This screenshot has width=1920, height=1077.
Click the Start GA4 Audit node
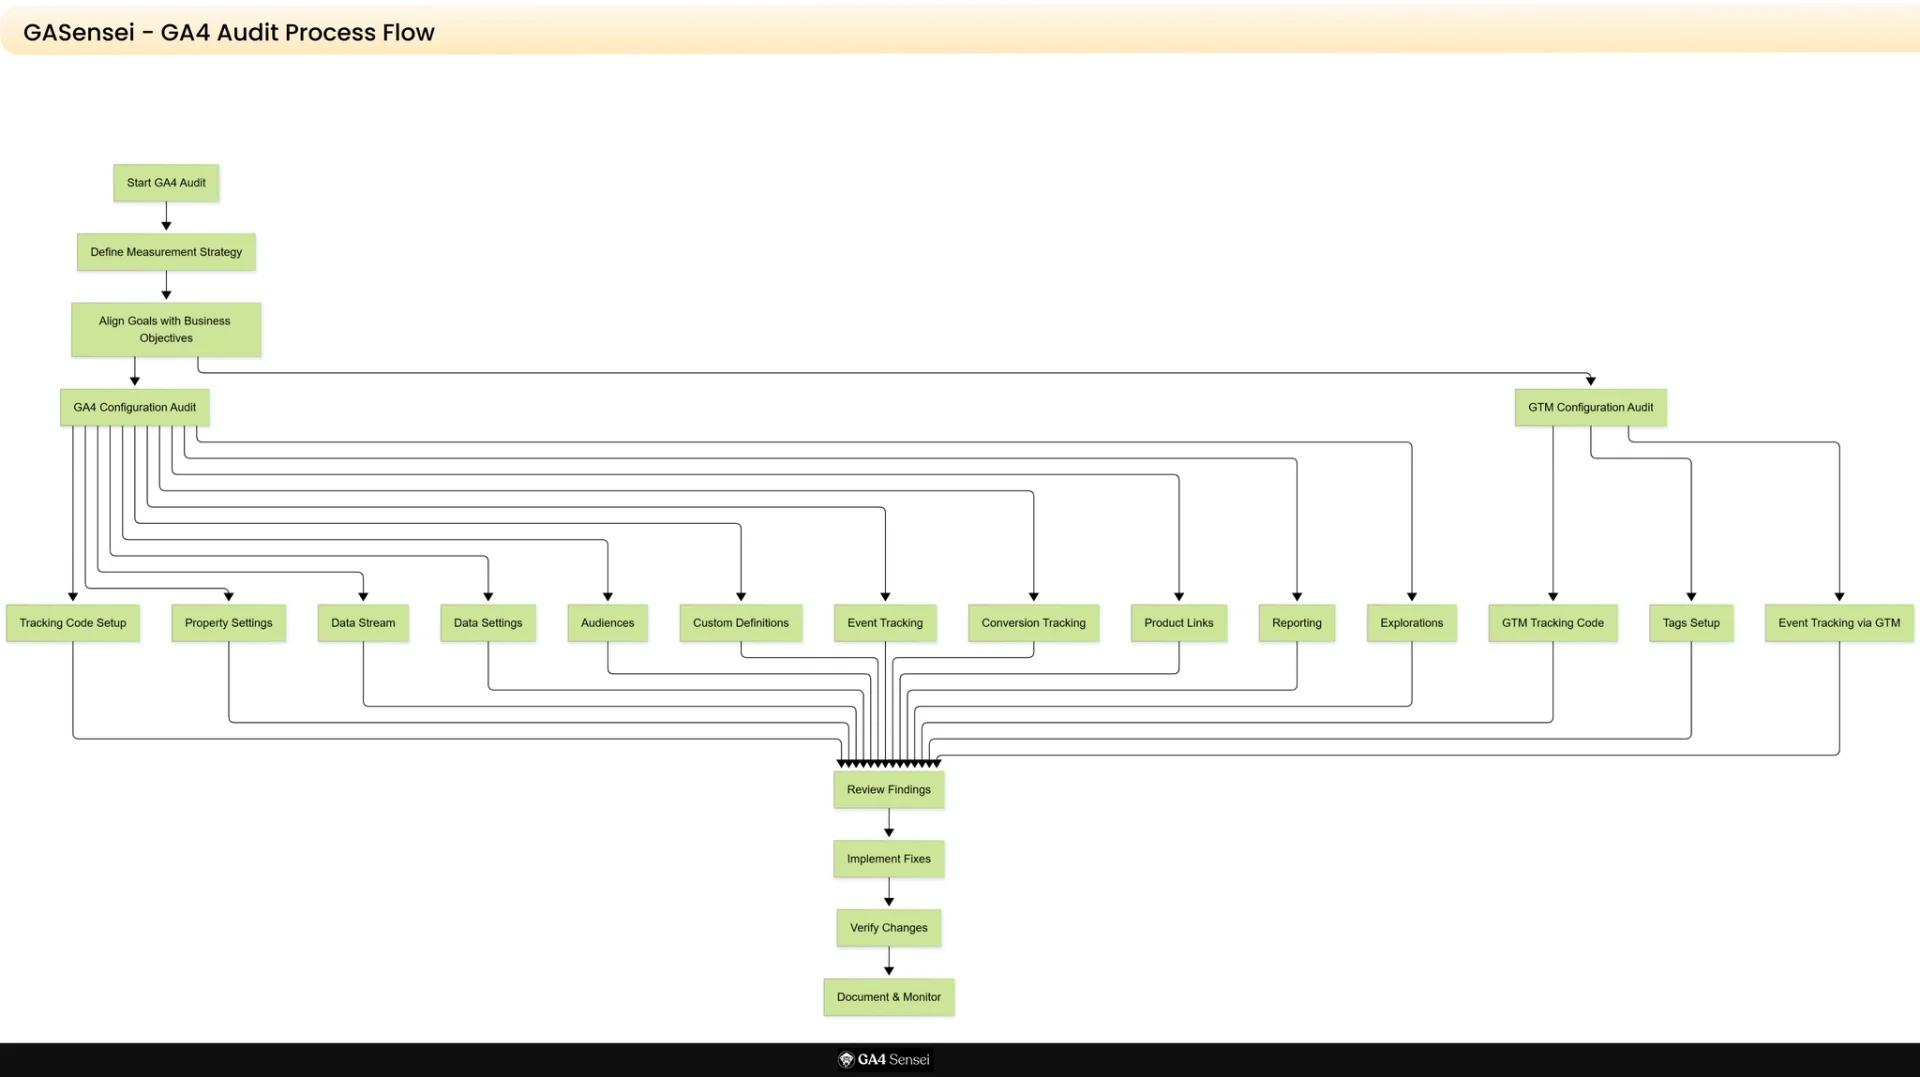point(166,183)
